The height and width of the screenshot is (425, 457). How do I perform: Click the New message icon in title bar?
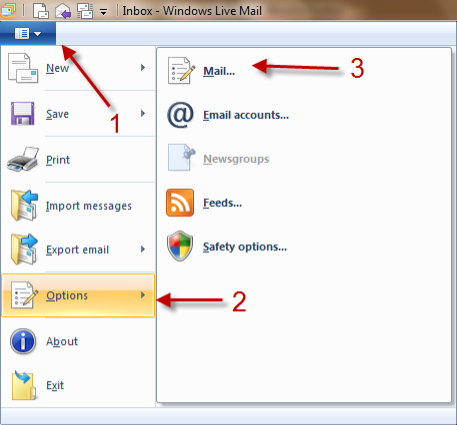pos(41,11)
